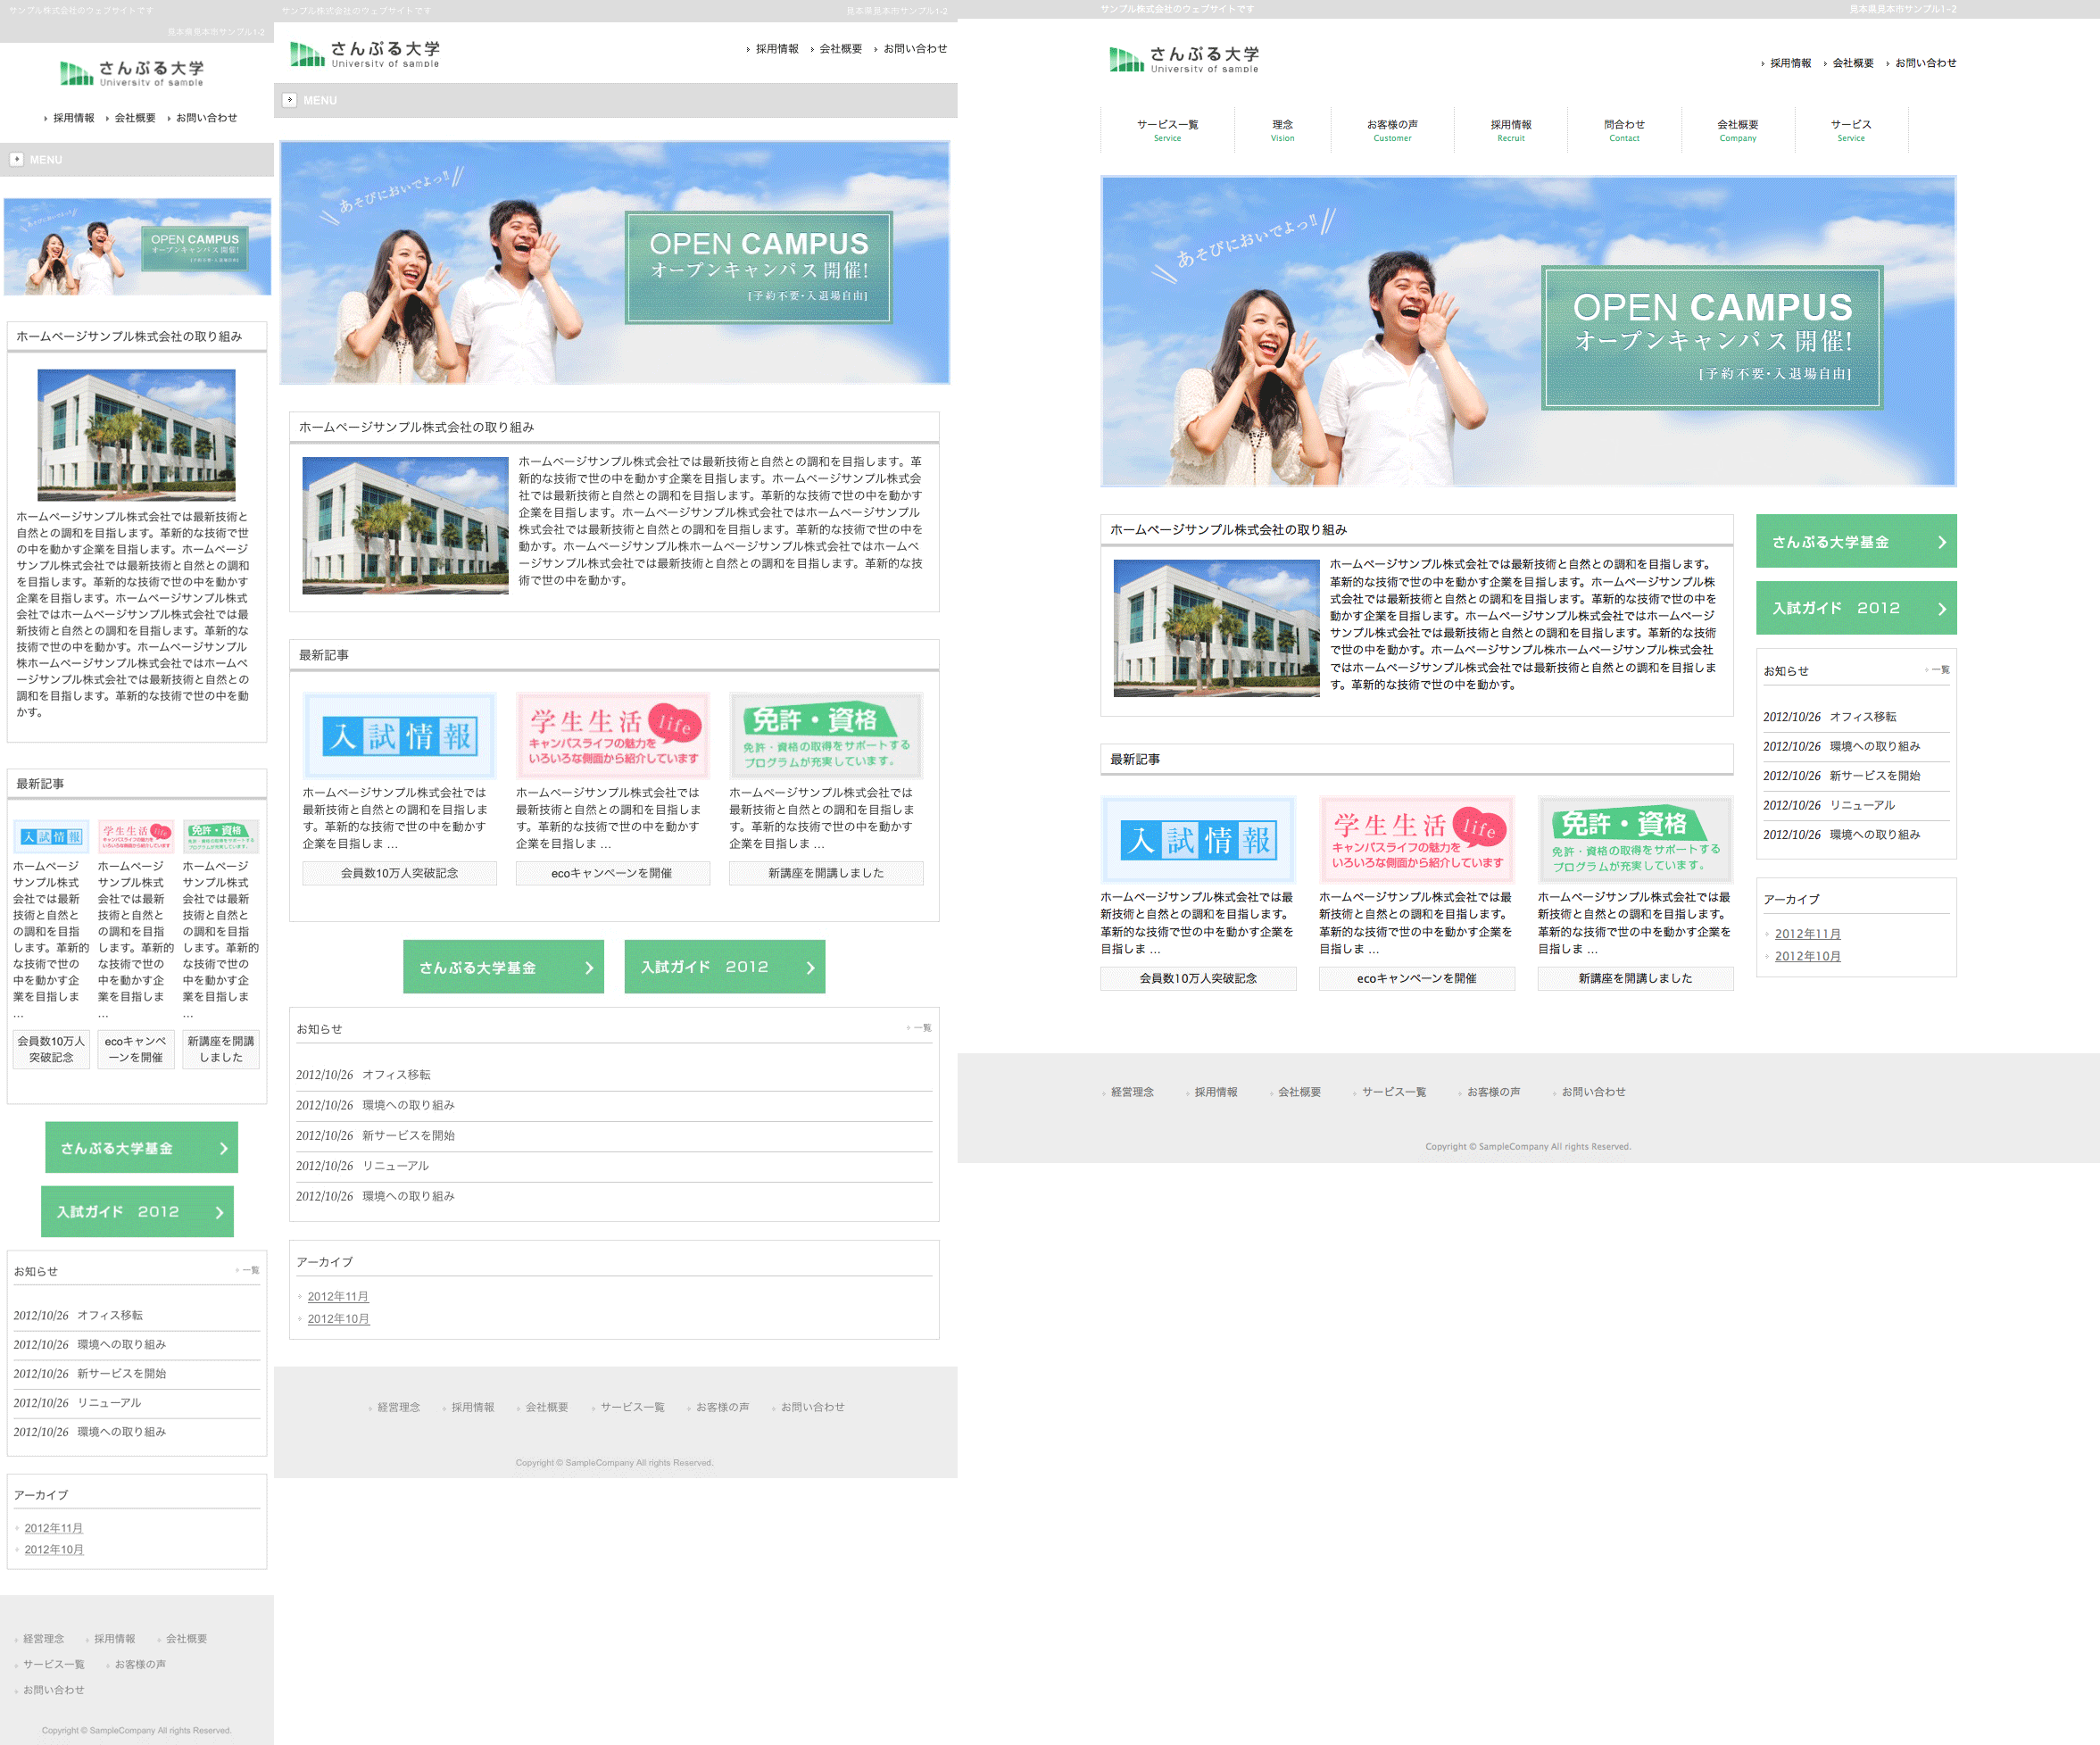2100x1745 pixels.
Task: Click the 学生生活 life banner in the tablet layout
Action: point(612,736)
